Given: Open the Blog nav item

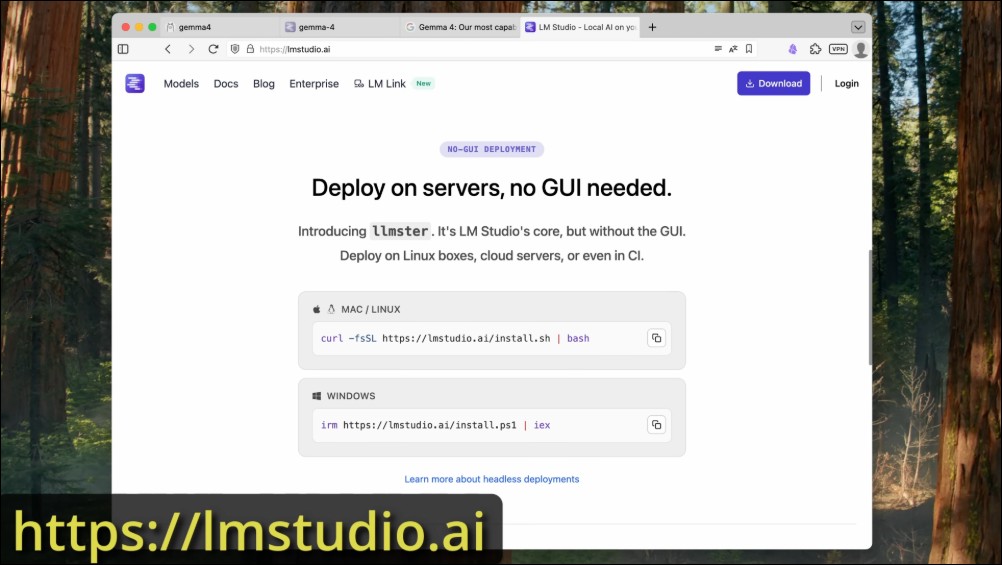Looking at the screenshot, I should click(x=263, y=84).
